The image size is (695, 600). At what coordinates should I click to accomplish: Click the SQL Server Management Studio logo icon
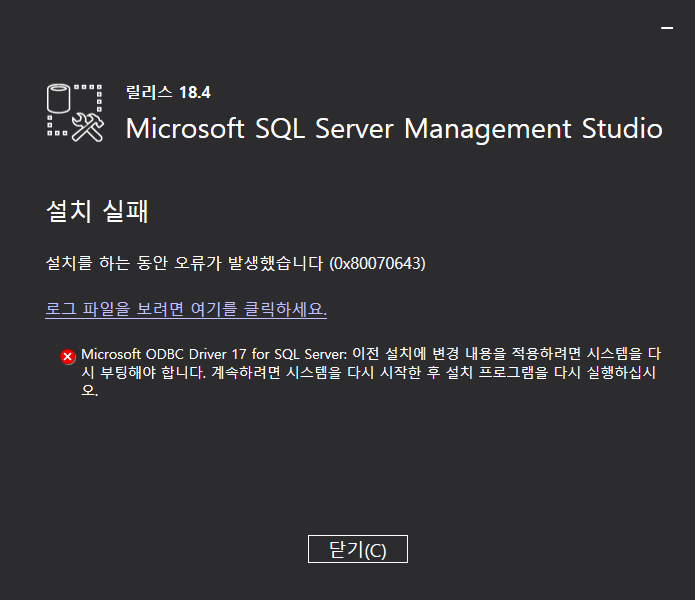click(x=75, y=113)
